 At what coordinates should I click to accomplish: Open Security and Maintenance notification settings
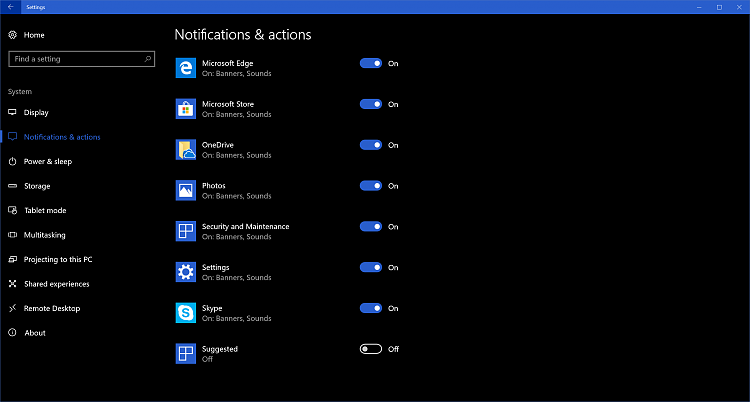tap(246, 226)
